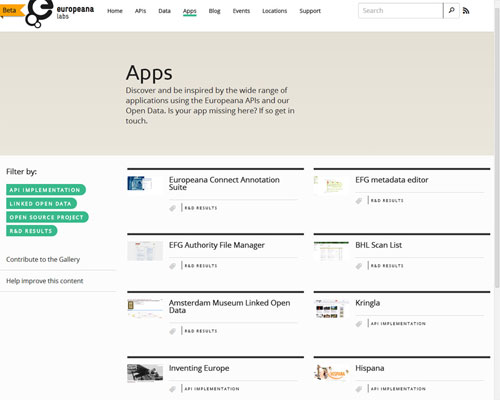Filter by Open Source Project tag
This screenshot has width=500, height=400.
[47, 217]
